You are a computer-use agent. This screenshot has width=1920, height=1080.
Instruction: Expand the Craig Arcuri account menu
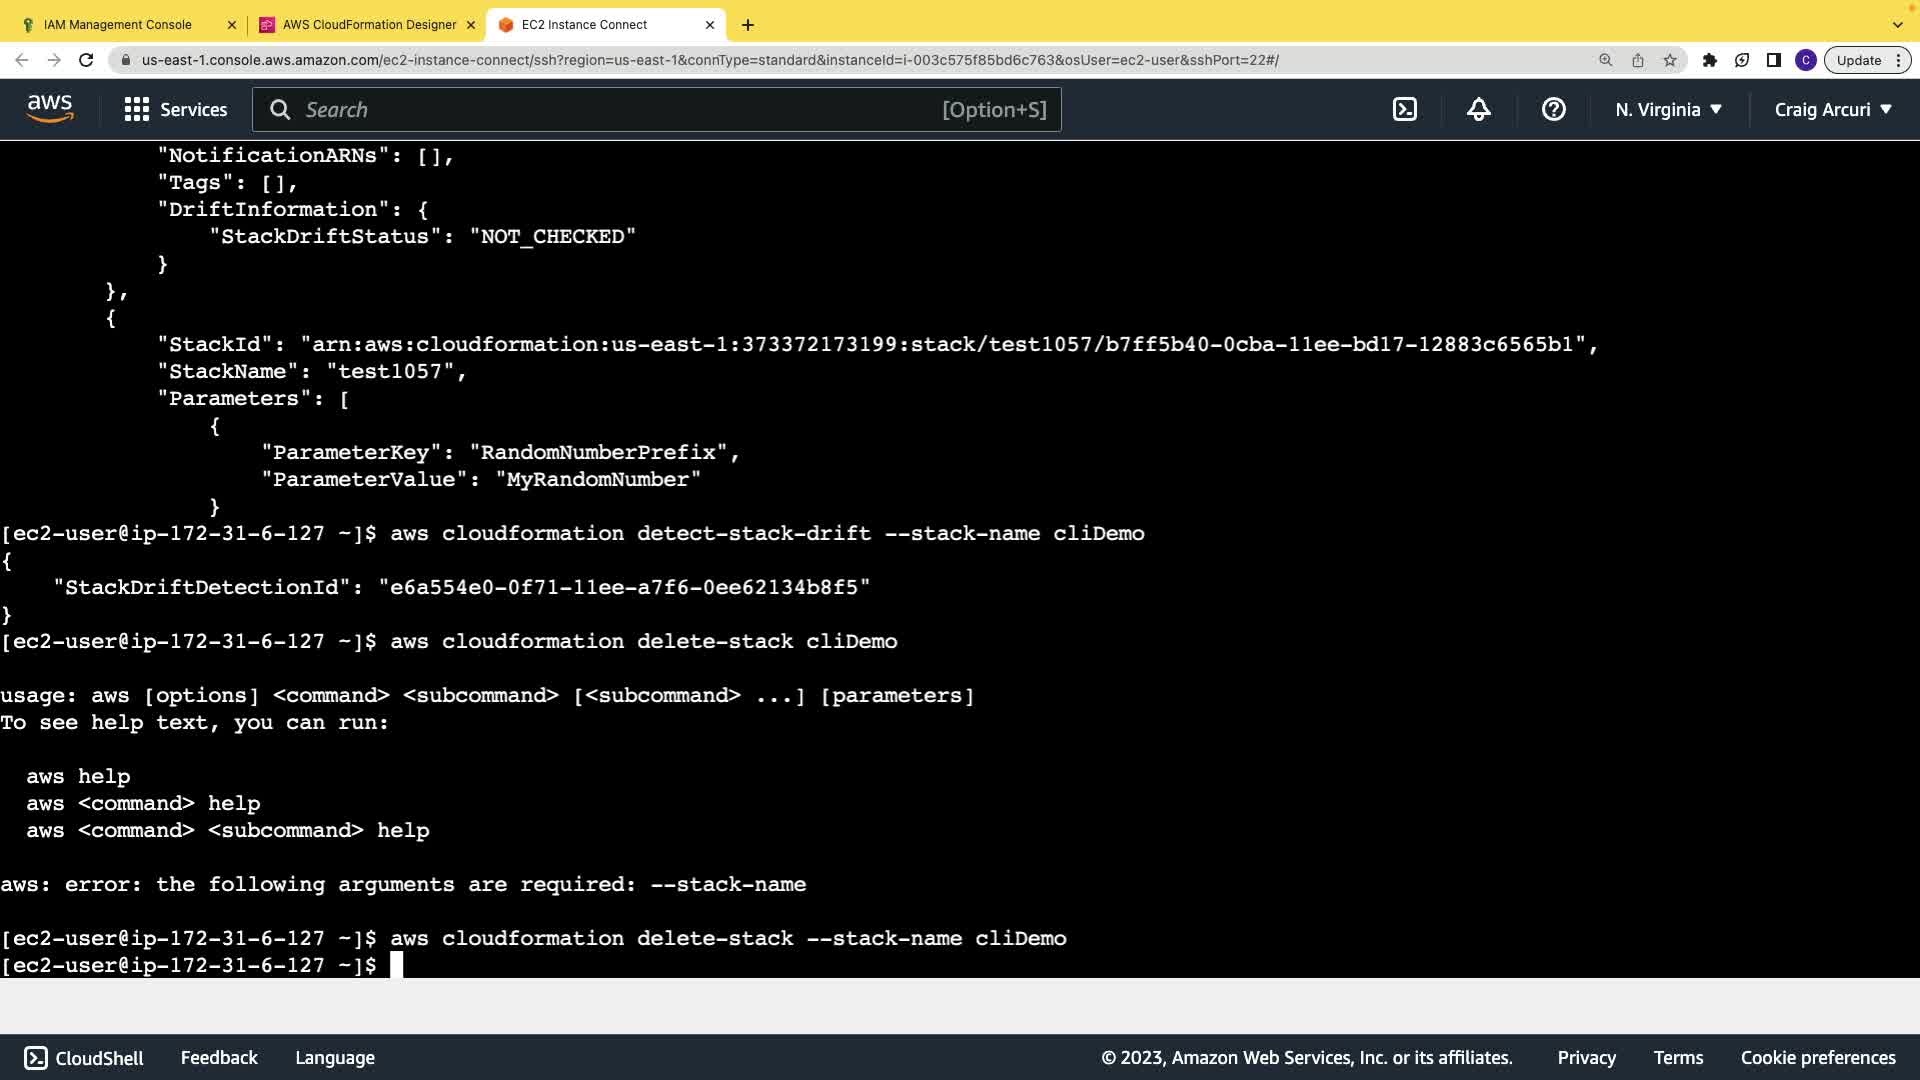(x=1832, y=110)
